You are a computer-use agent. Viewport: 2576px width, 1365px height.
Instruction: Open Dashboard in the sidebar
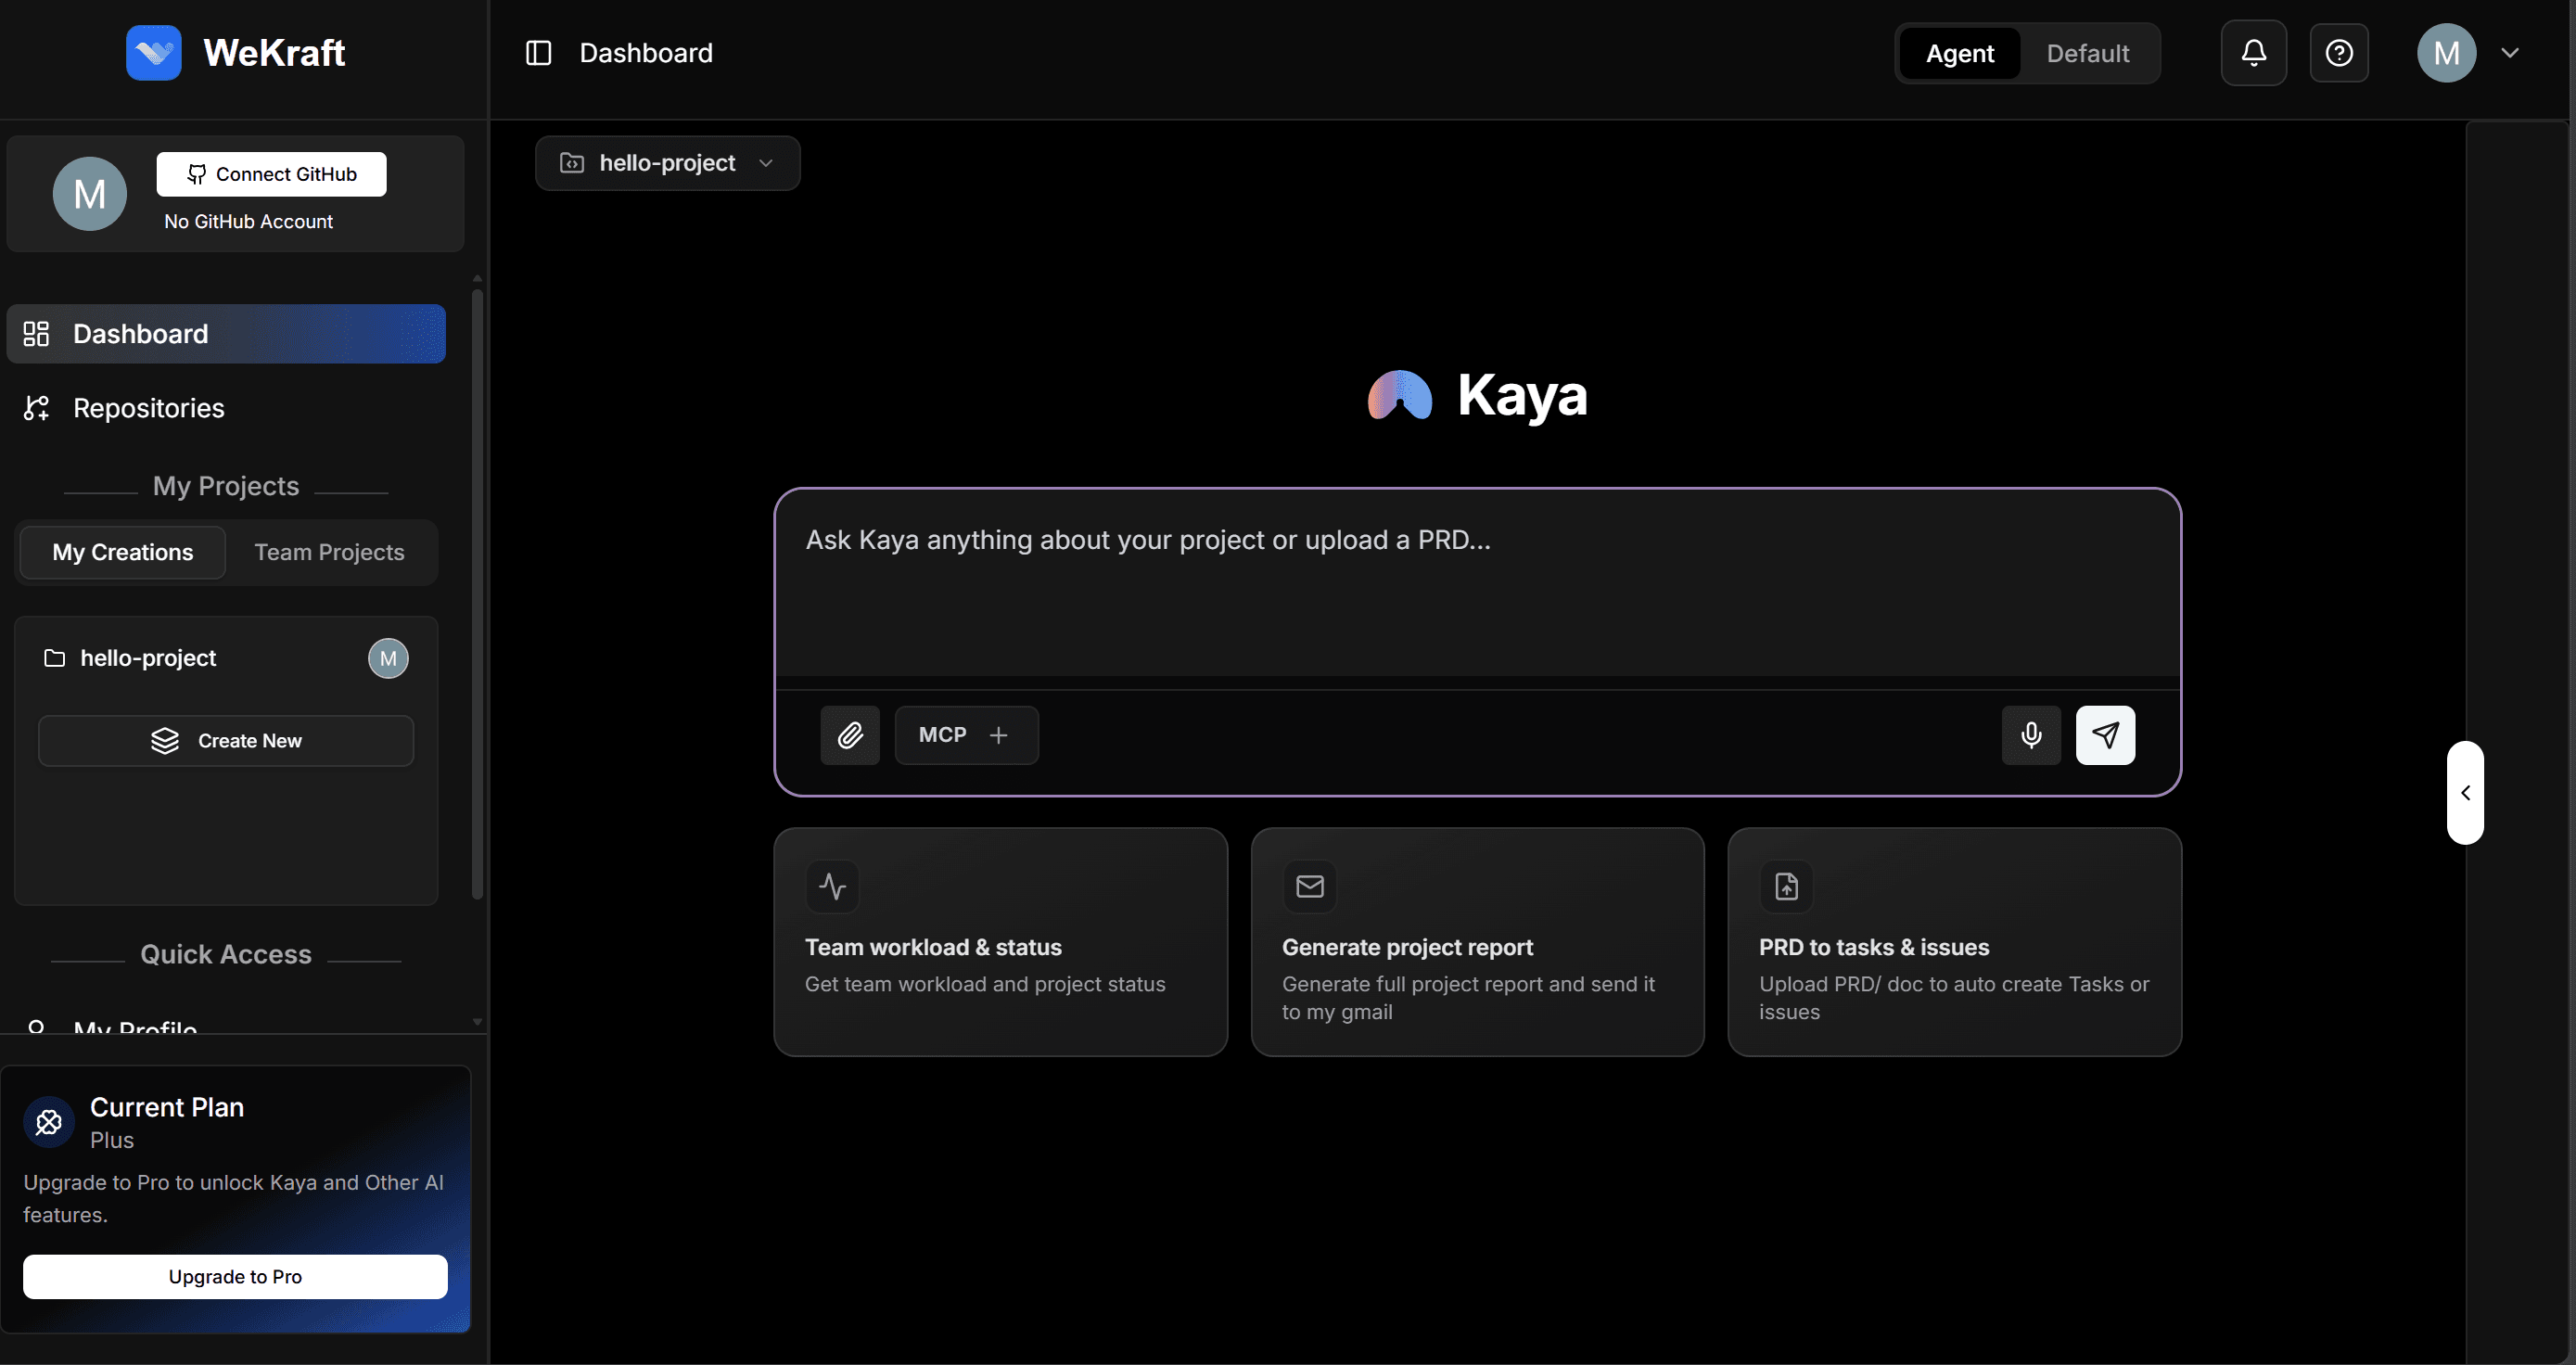pos(226,334)
